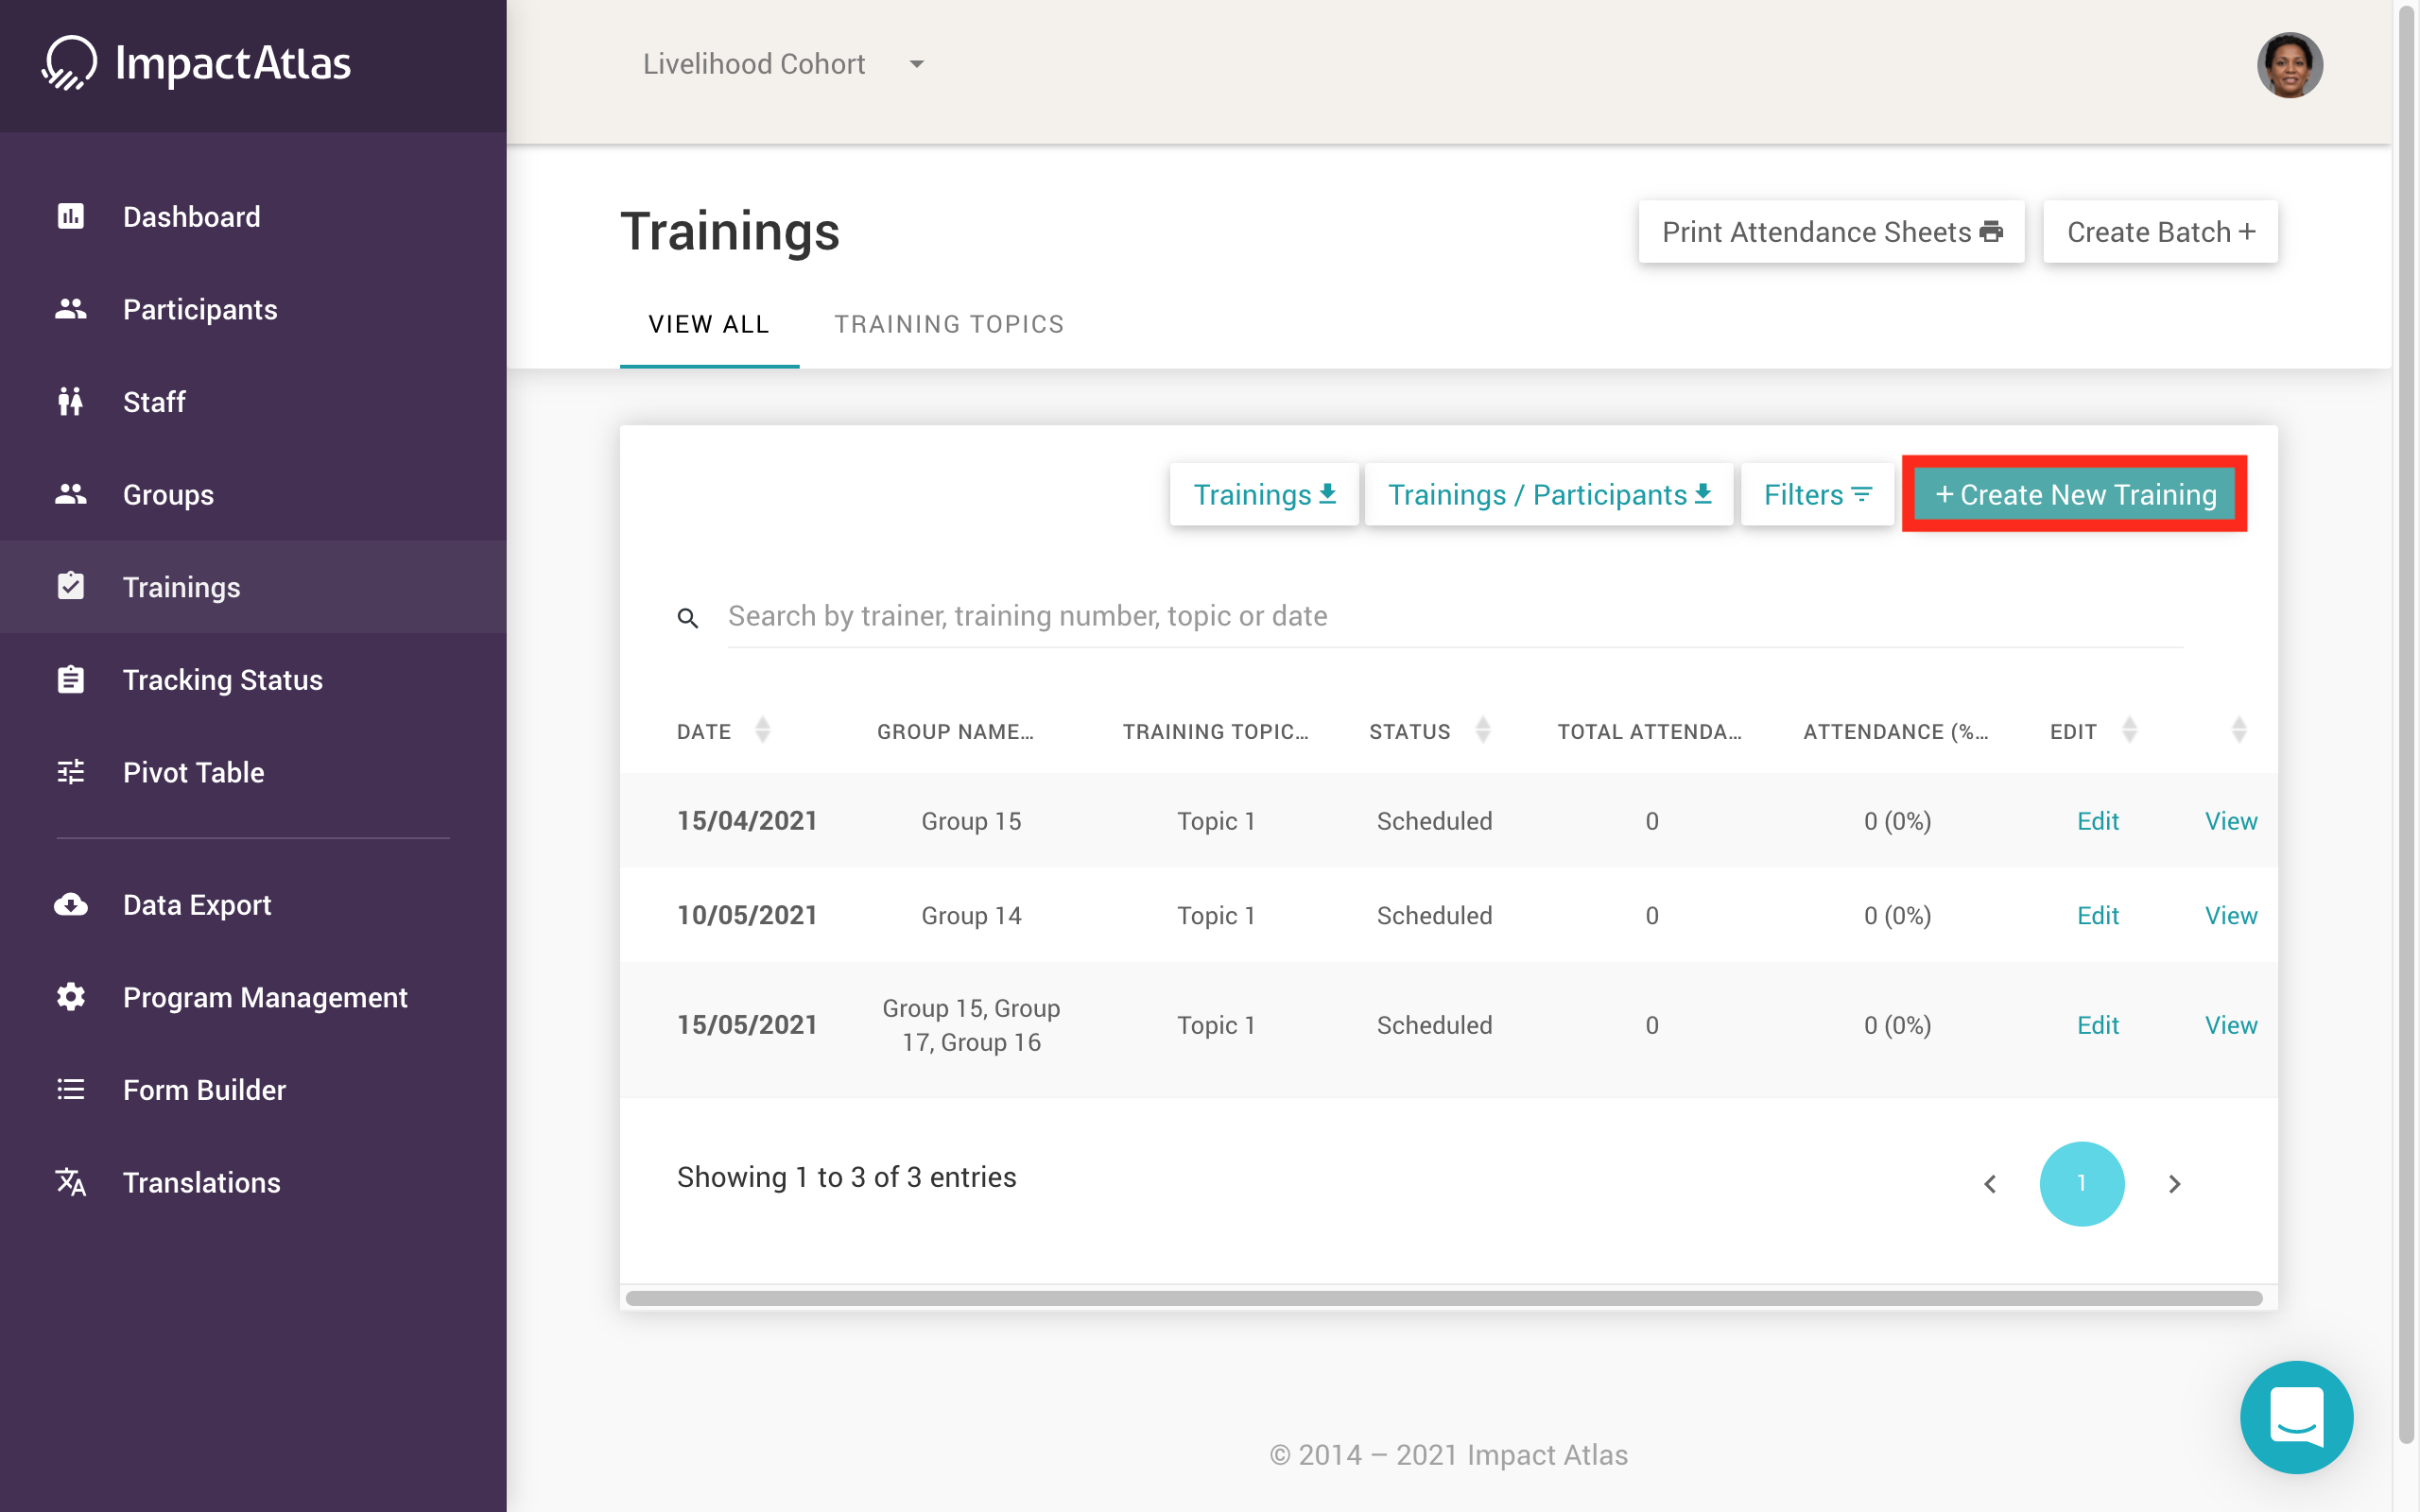
Task: Click the Program Management gear icon
Action: 70,997
